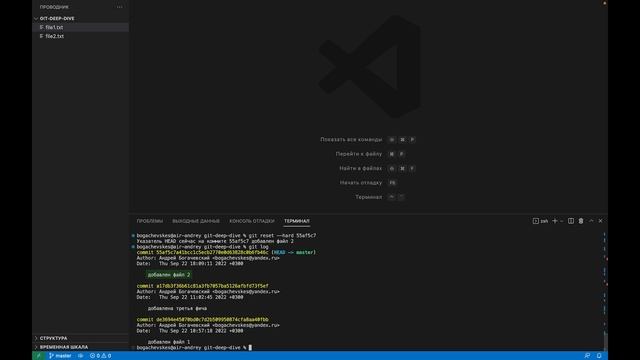Click the zsh terminal shell label
This screenshot has width=640, height=360.
point(540,221)
